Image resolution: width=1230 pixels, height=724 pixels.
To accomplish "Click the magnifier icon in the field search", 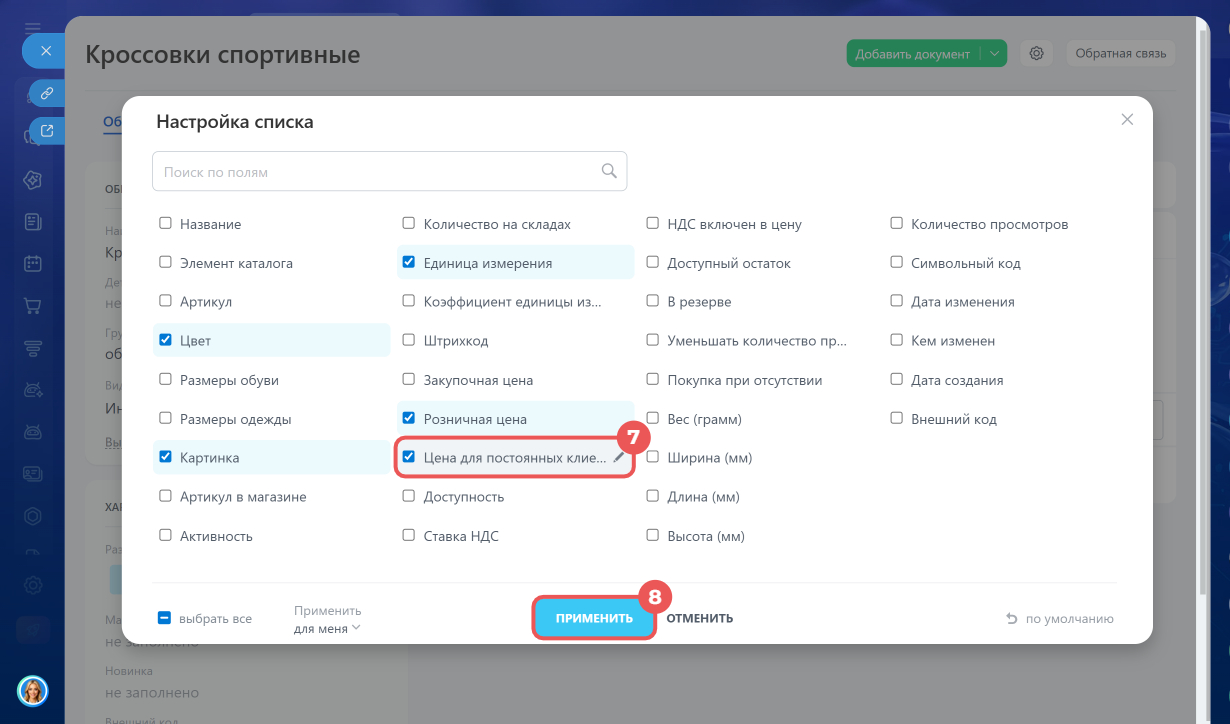I will pos(609,171).
